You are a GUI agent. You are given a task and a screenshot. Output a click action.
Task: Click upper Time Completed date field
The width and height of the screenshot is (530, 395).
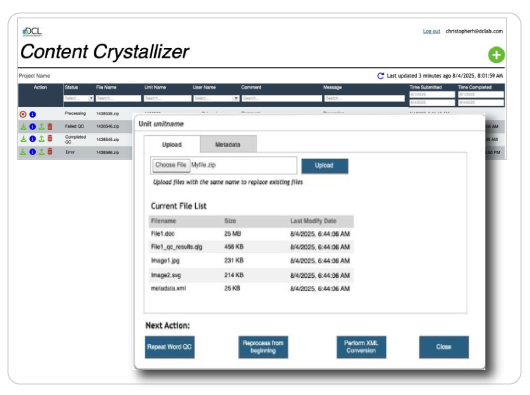(481, 95)
